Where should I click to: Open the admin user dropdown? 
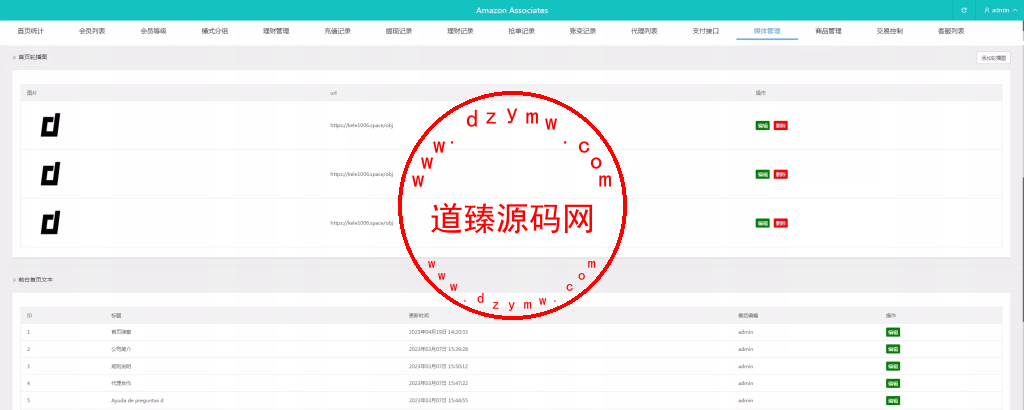[1000, 10]
